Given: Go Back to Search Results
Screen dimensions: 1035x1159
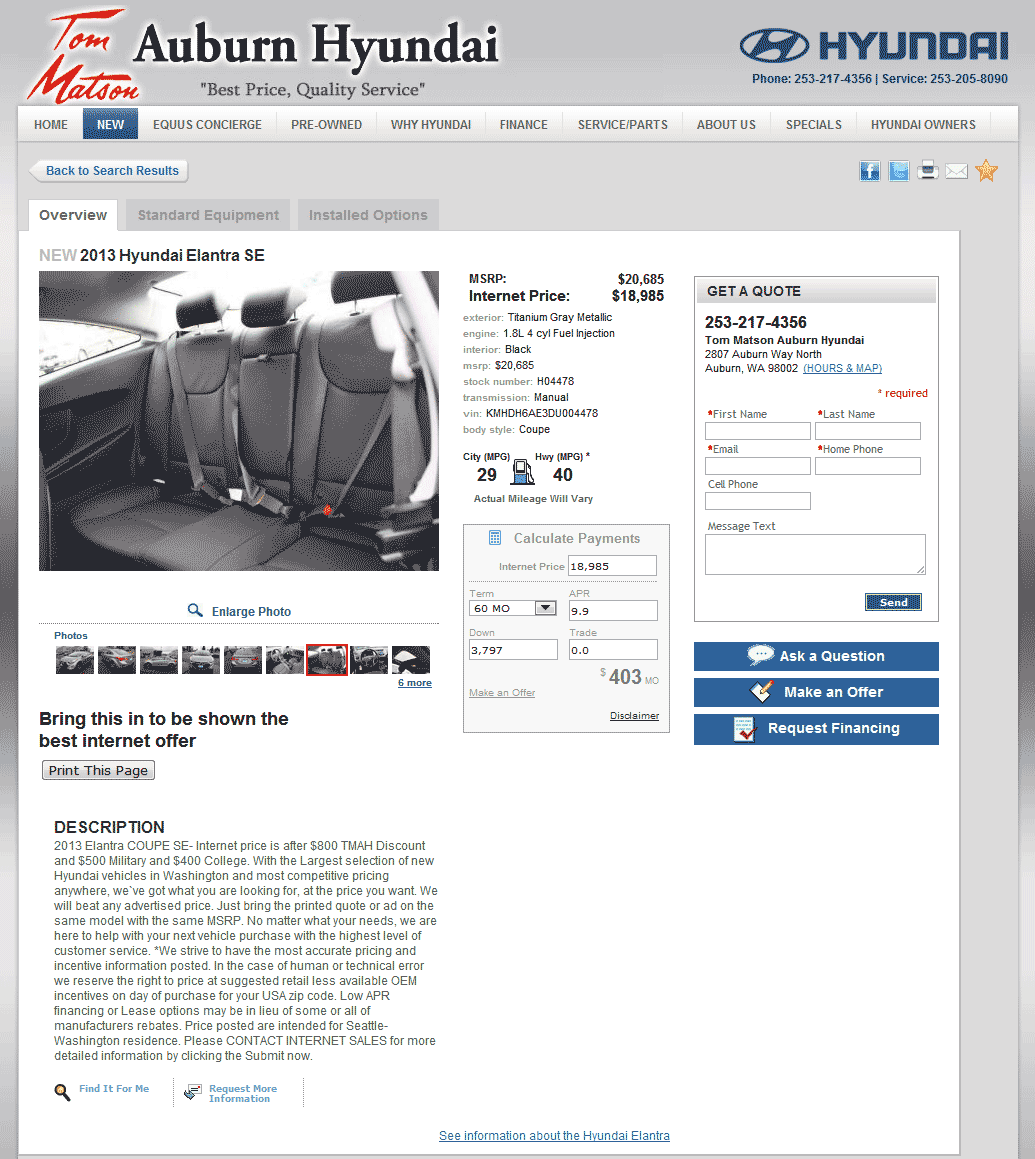Looking at the screenshot, I should click(x=109, y=171).
